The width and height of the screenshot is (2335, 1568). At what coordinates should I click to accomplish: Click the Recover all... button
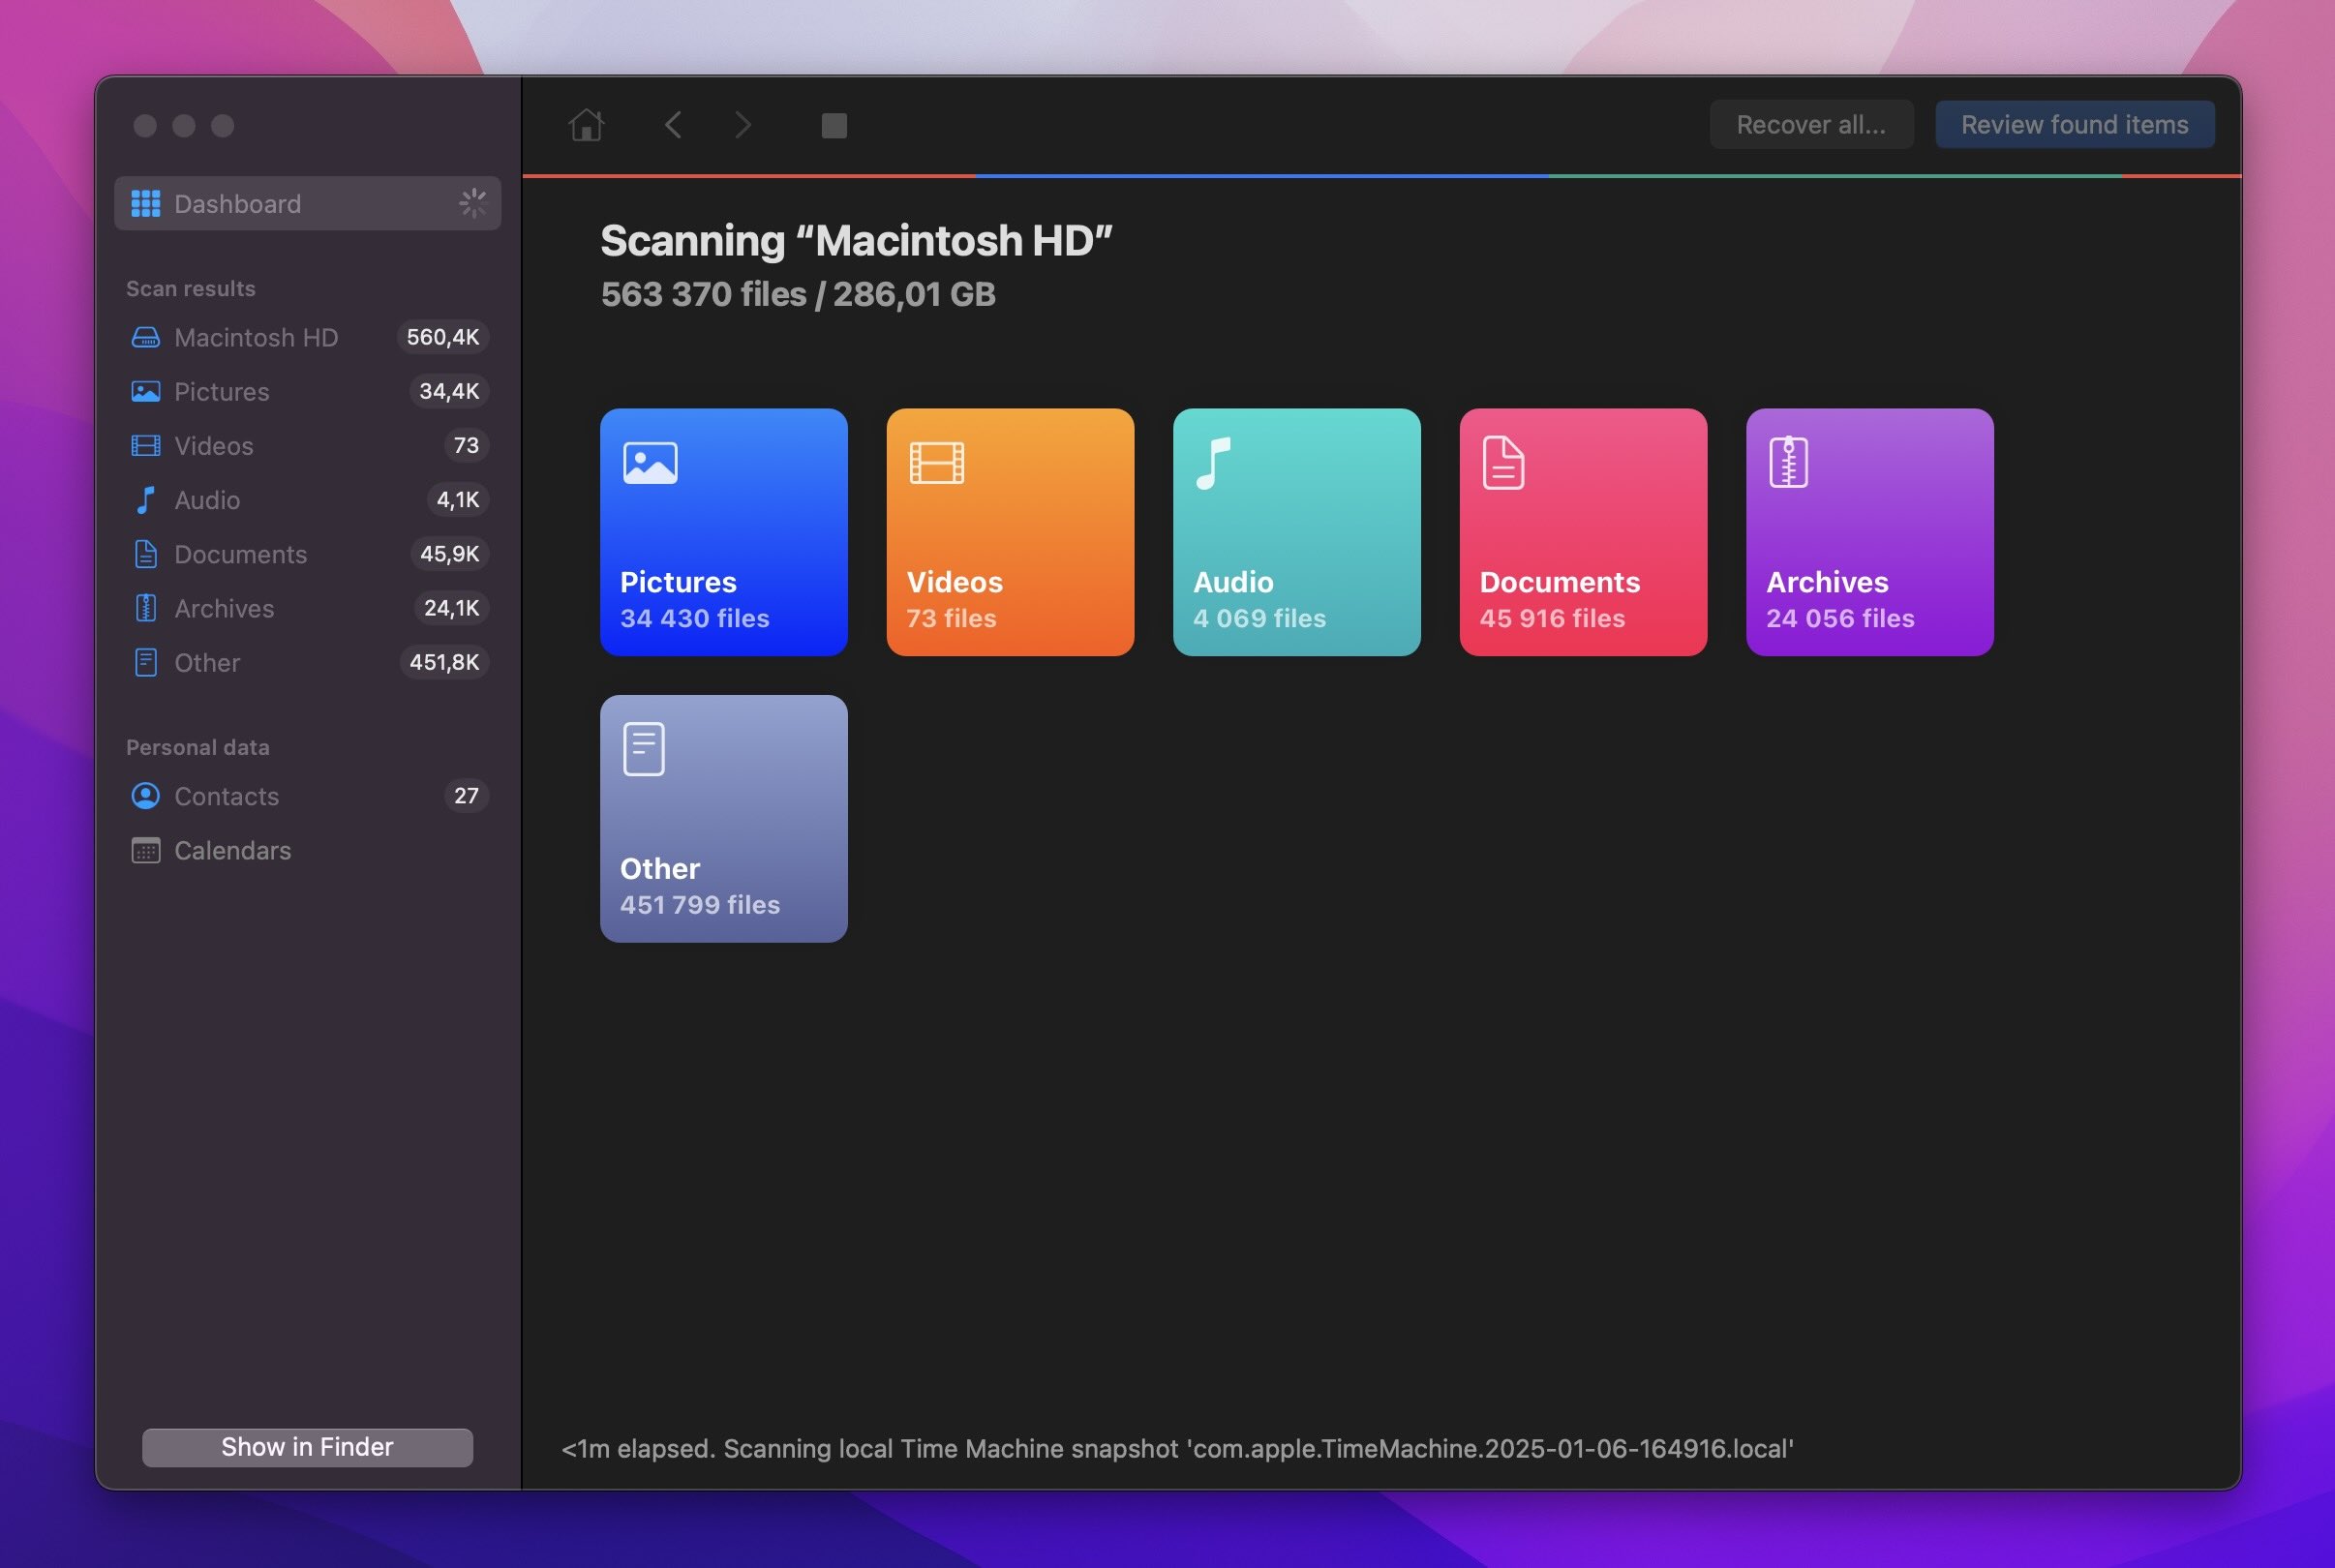[x=1810, y=123]
